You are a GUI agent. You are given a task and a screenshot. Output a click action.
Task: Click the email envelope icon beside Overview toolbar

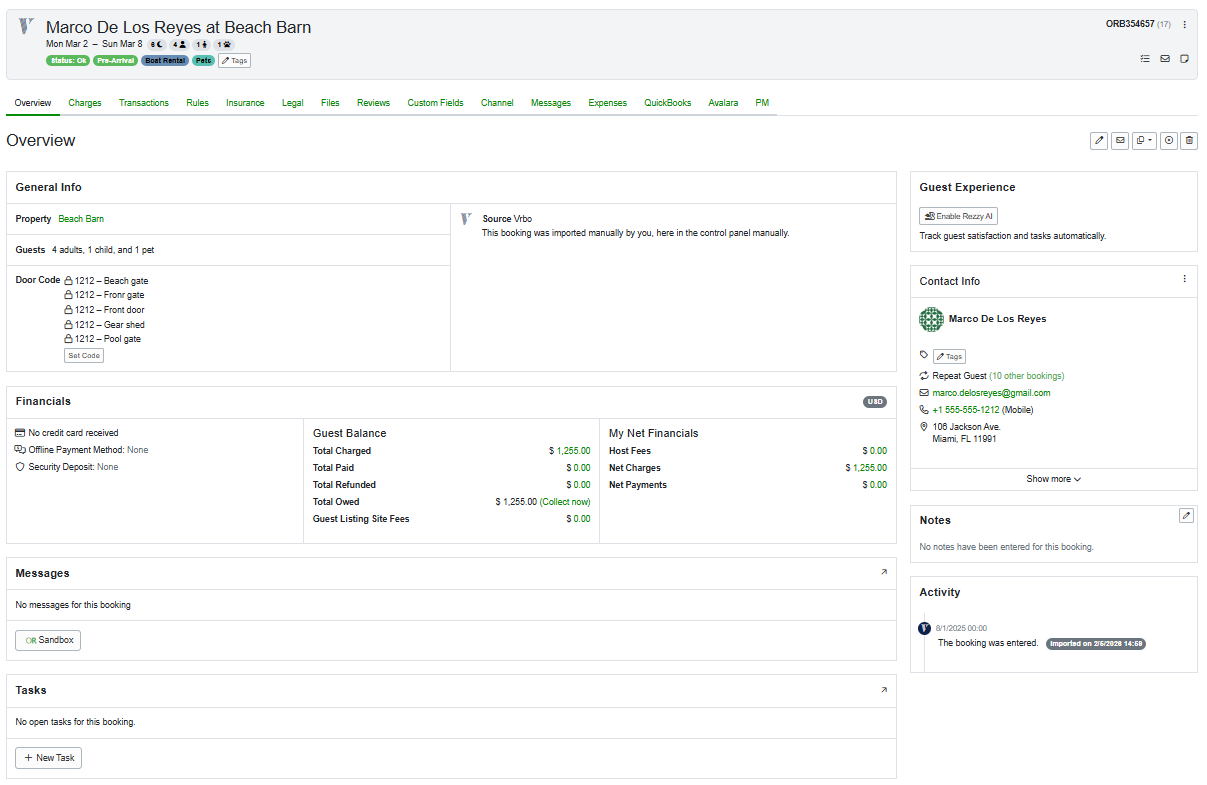coord(1119,140)
